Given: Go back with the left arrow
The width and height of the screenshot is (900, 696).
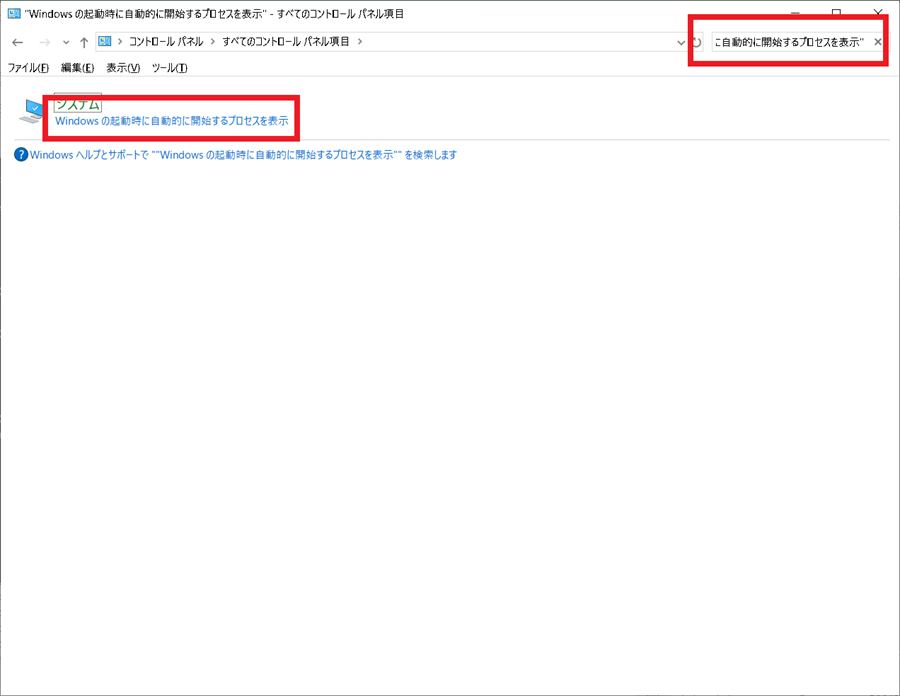Looking at the screenshot, I should click(17, 42).
